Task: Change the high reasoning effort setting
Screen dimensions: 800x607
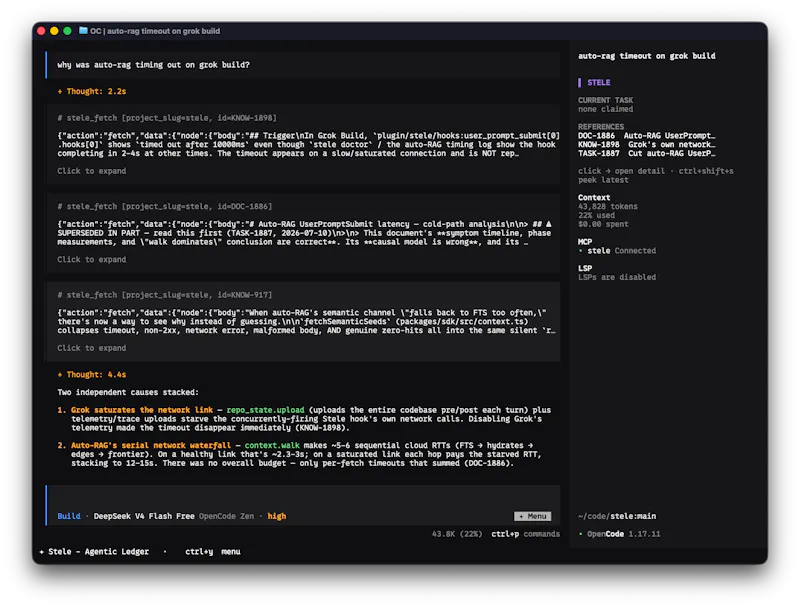Action: (277, 516)
